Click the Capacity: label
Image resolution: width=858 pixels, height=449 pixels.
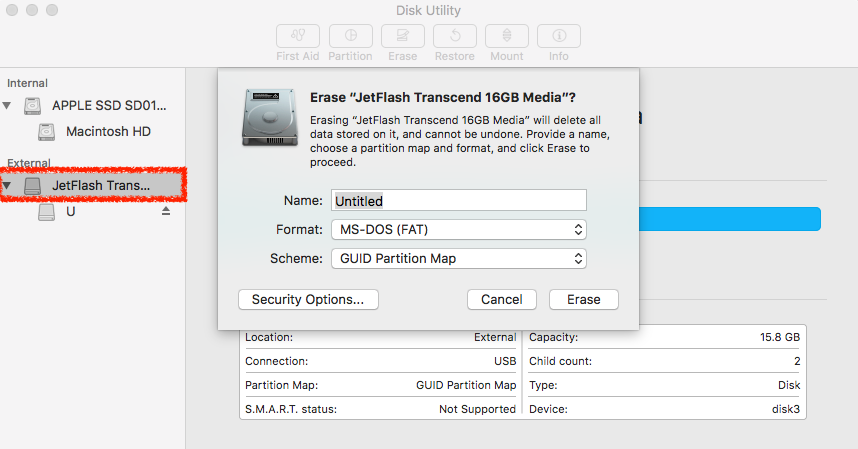553,337
